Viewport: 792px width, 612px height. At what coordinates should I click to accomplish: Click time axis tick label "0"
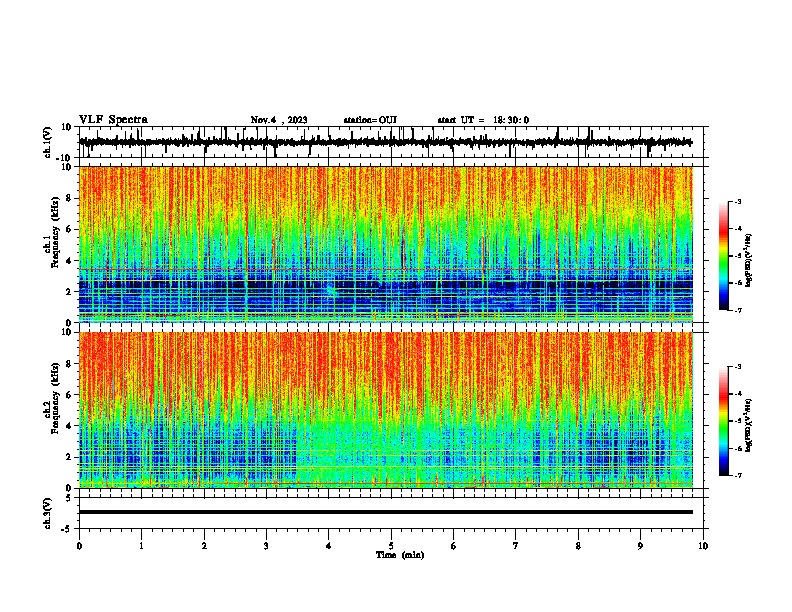click(79, 546)
